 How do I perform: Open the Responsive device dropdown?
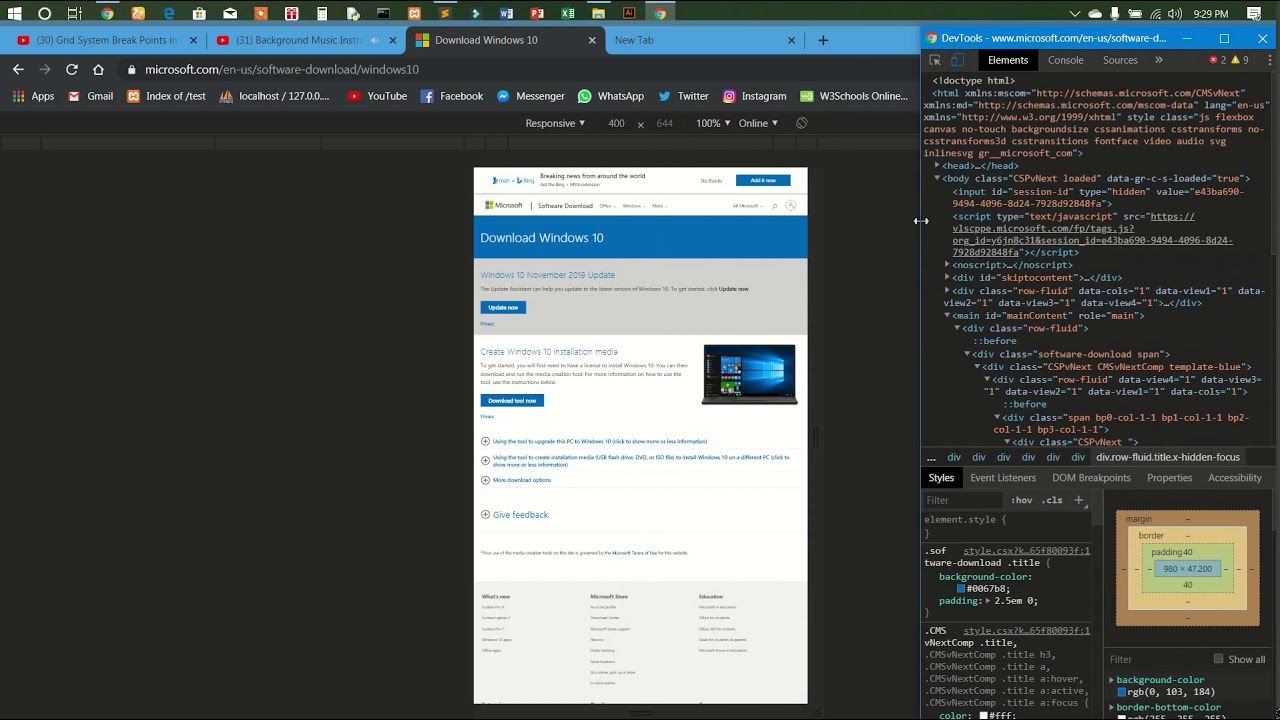pos(556,123)
